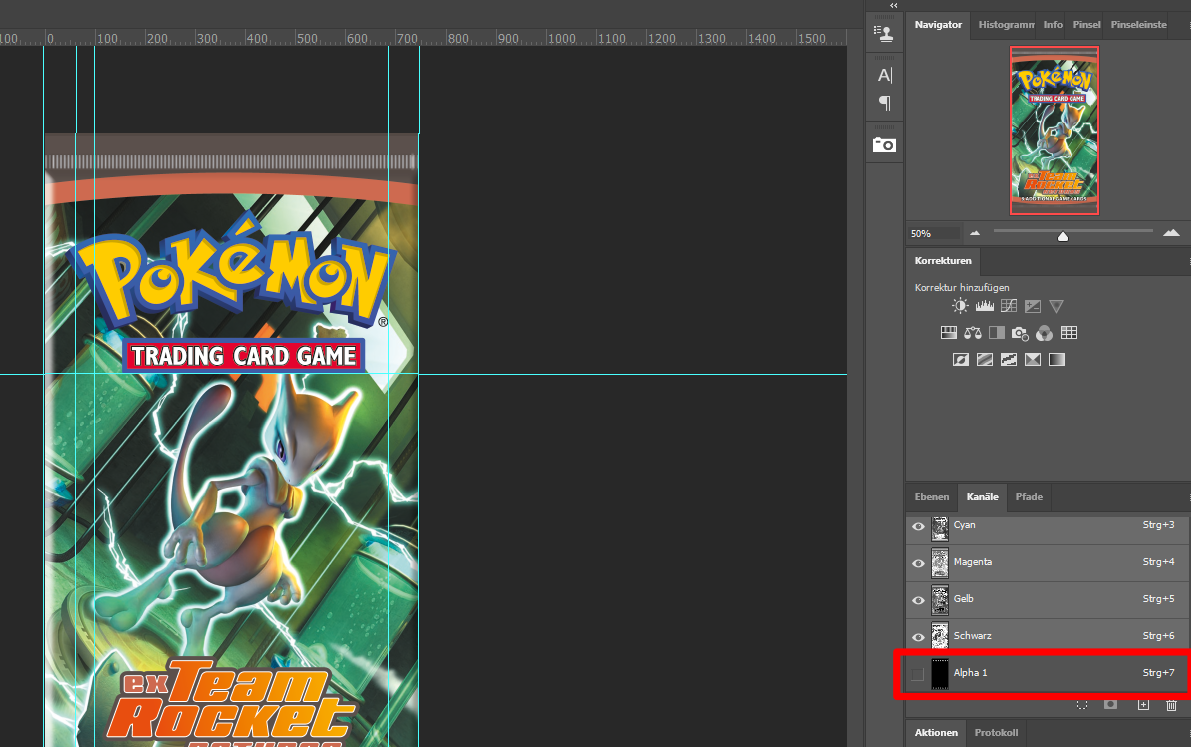This screenshot has width=1191, height=747.
Task: Add a Hue/Saturation adjustment
Action: coord(949,333)
